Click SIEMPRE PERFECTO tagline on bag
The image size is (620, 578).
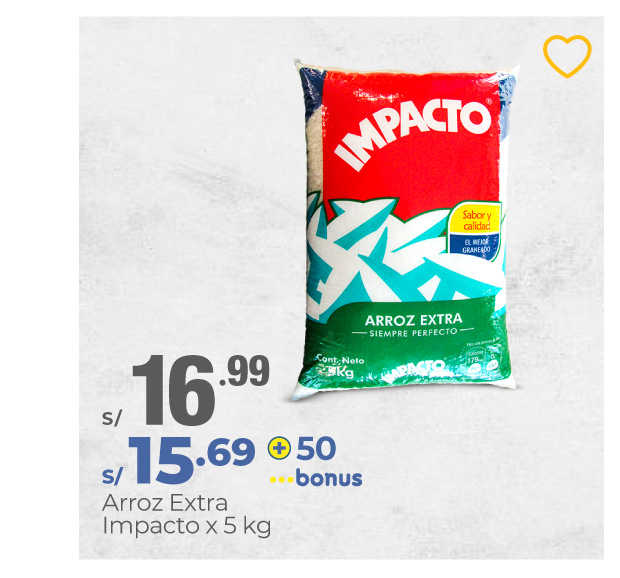click(413, 333)
